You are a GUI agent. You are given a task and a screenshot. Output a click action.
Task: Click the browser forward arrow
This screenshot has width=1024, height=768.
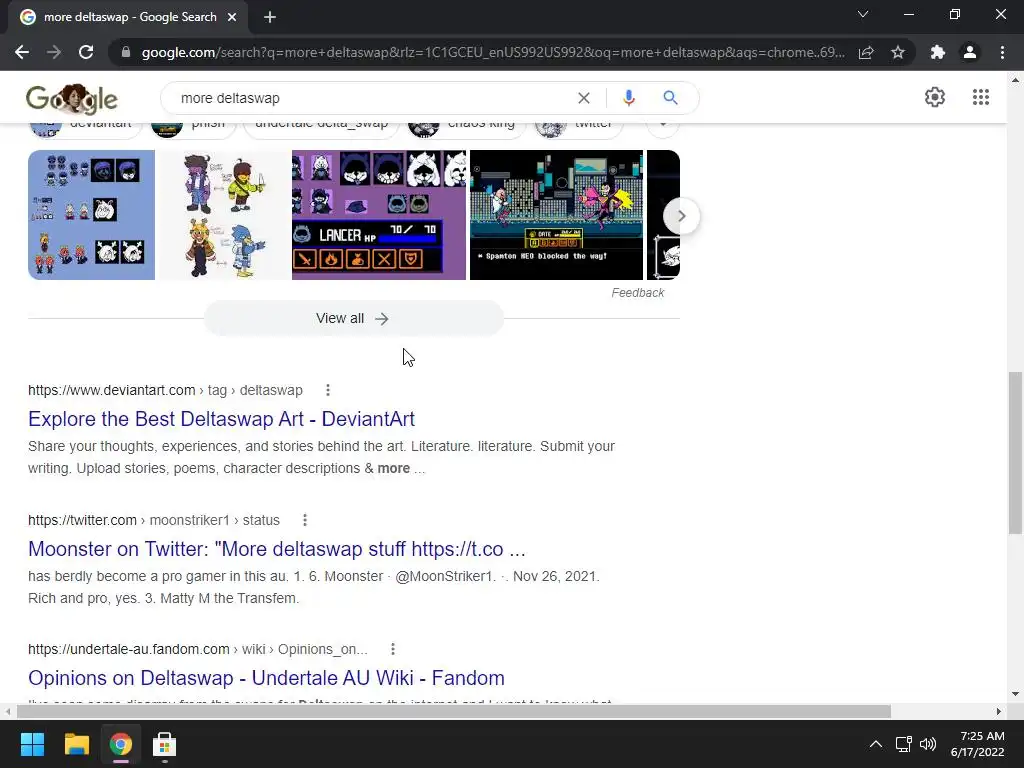tap(54, 52)
